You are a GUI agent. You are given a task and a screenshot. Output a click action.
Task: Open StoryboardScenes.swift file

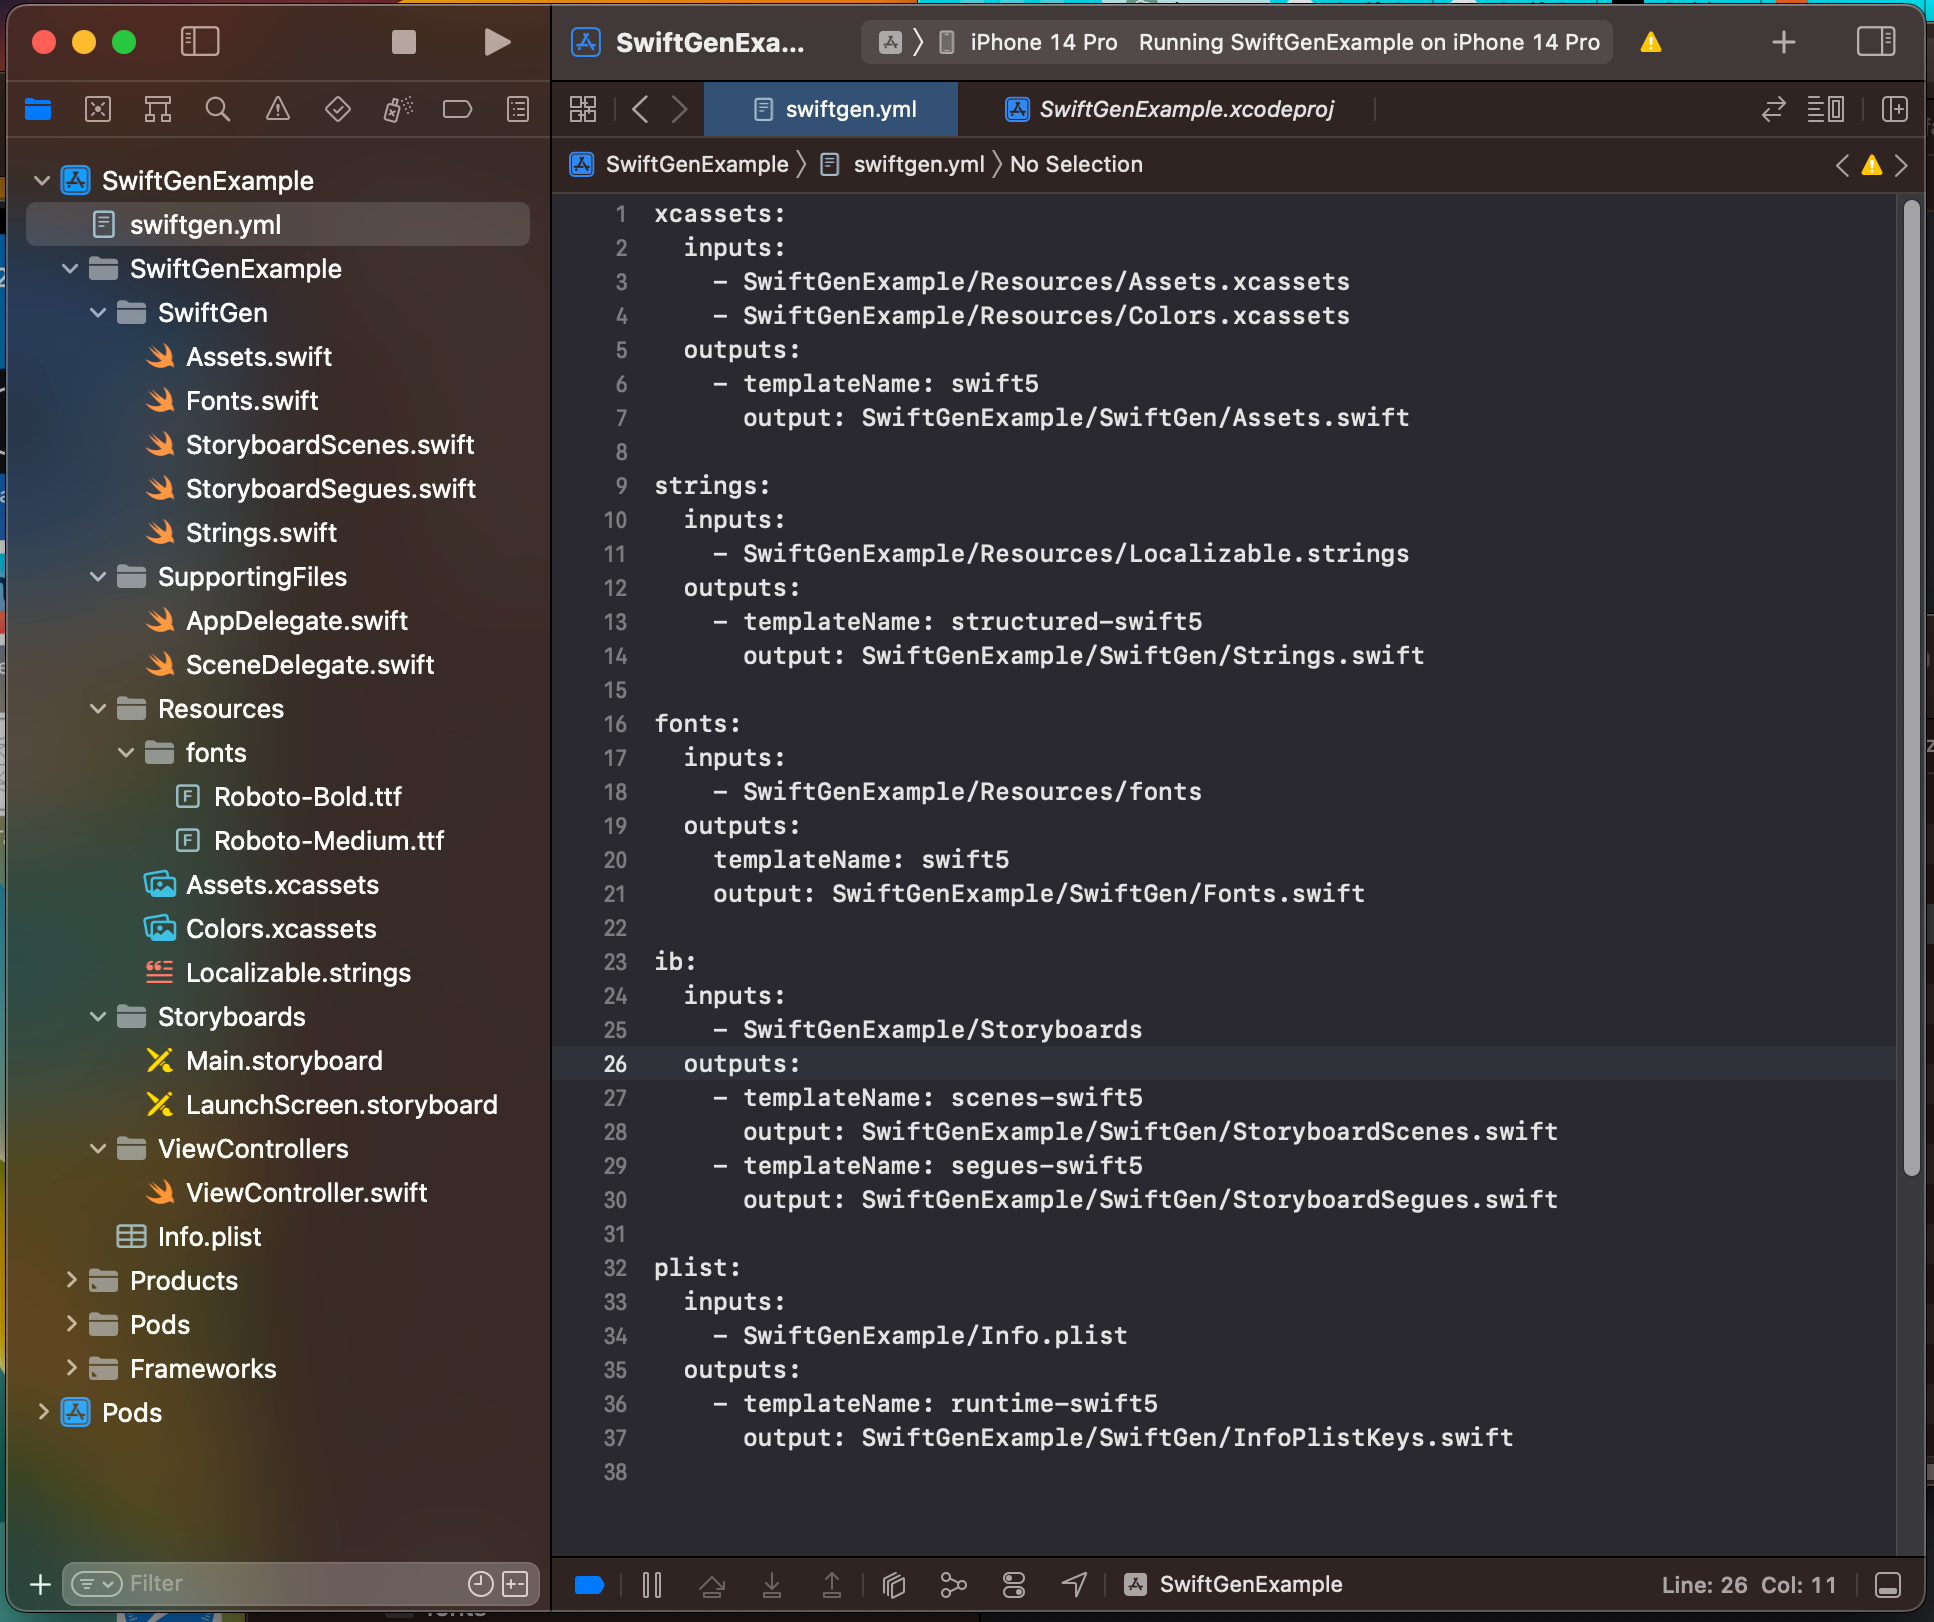pyautogui.click(x=278, y=445)
